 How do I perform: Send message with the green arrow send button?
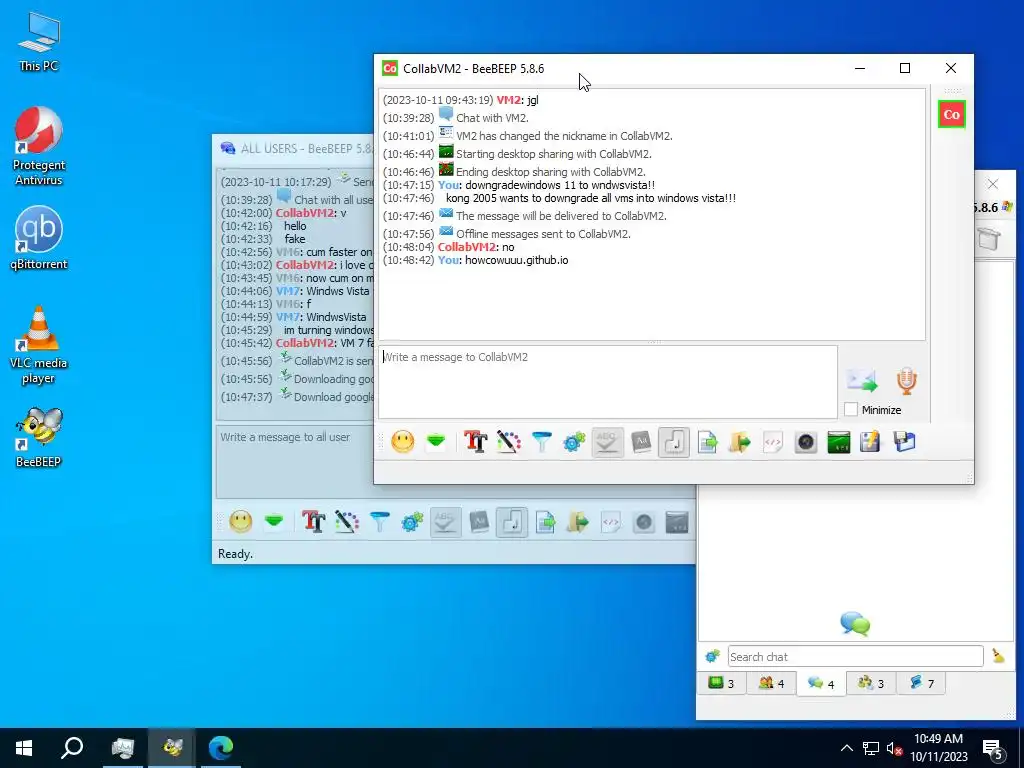(862, 380)
